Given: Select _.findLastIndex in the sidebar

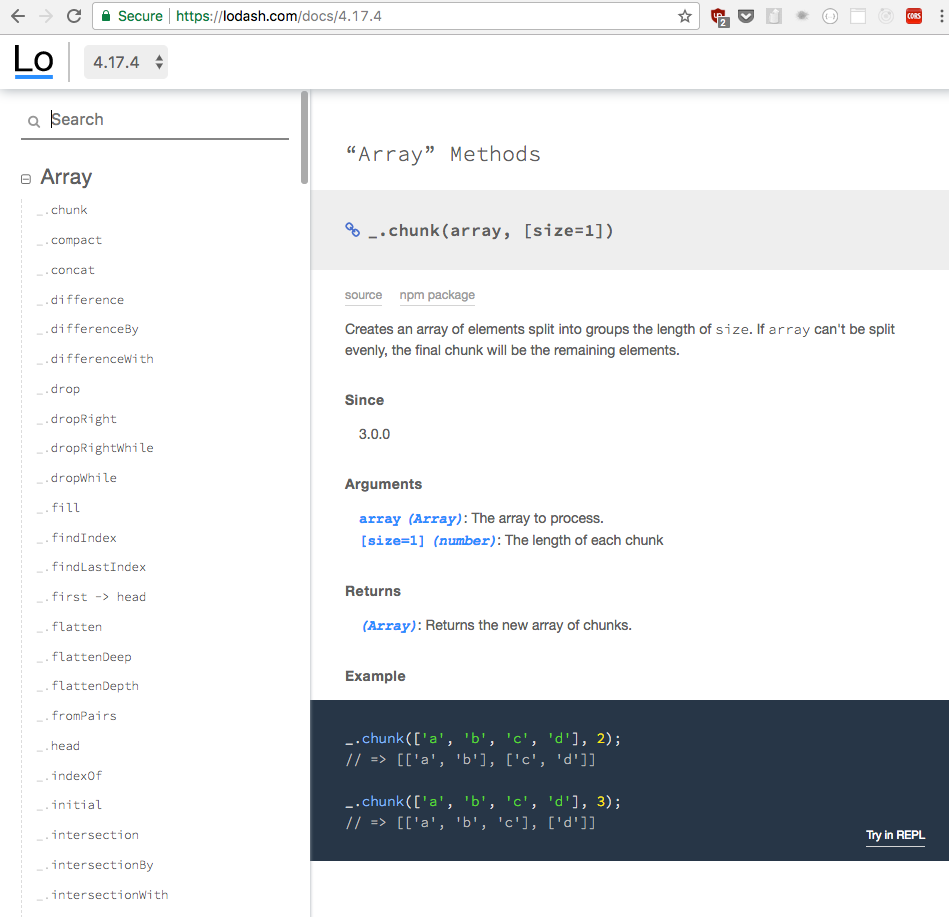Looking at the screenshot, I should 91,567.
